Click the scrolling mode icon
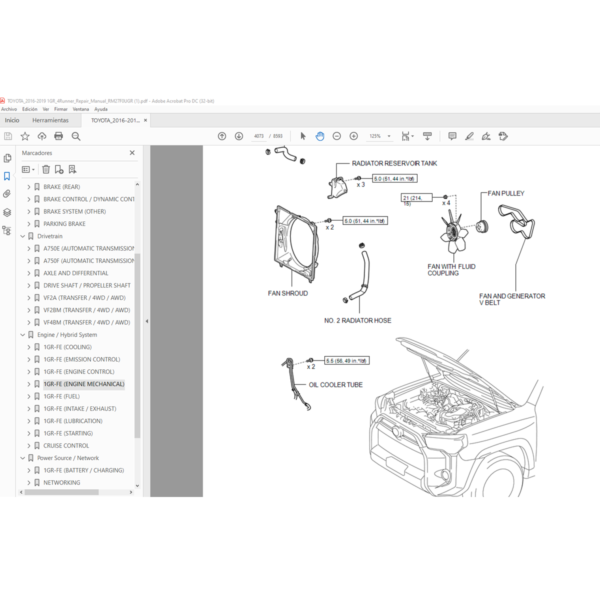The height and width of the screenshot is (600, 600). pyautogui.click(x=427, y=136)
